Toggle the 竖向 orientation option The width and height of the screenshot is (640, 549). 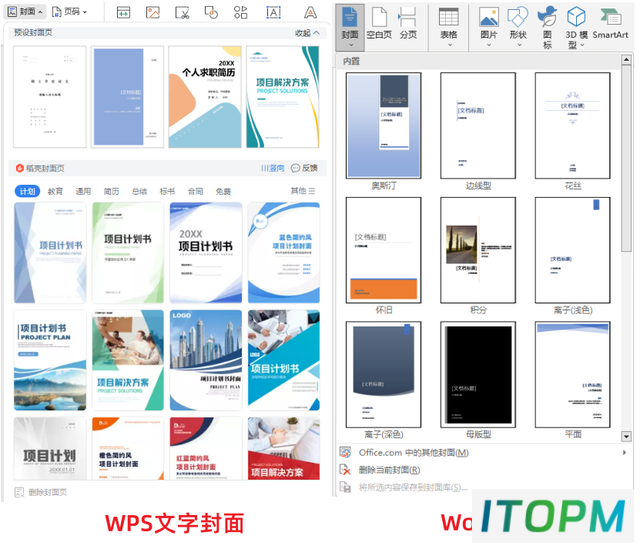(272, 168)
